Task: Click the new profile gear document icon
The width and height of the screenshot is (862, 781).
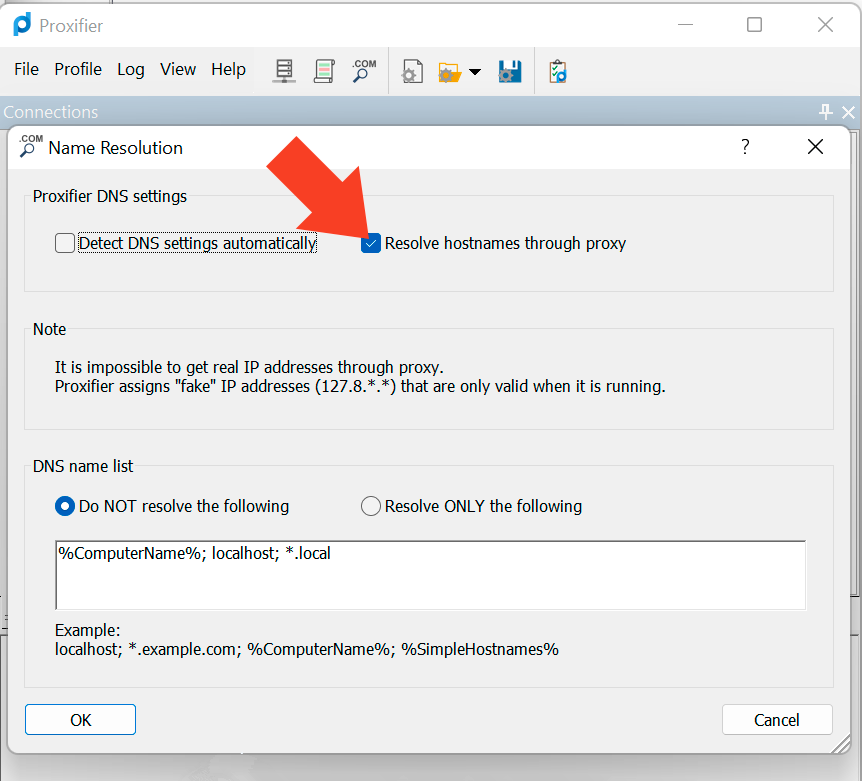Action: (412, 71)
